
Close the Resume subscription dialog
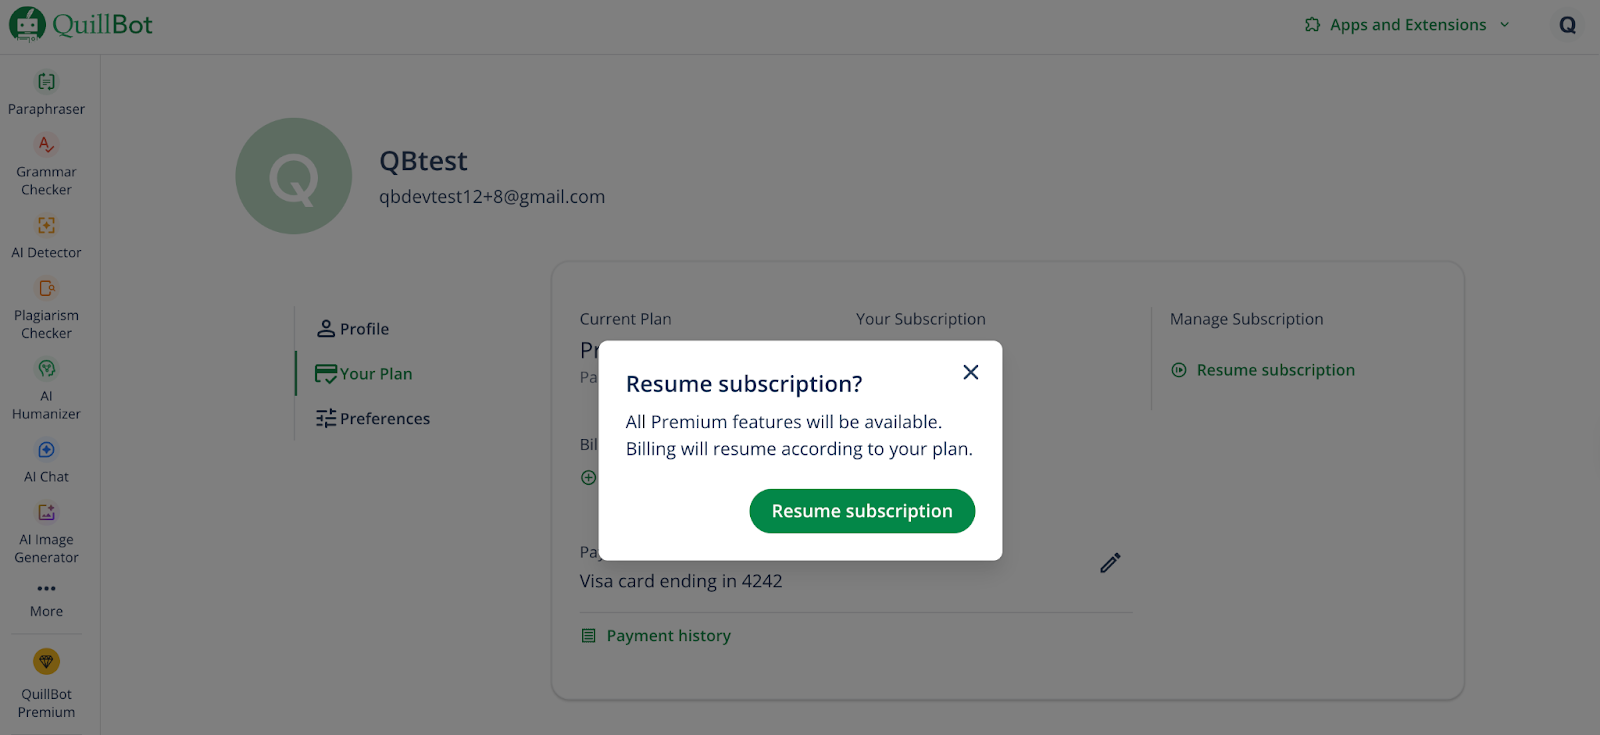970,372
